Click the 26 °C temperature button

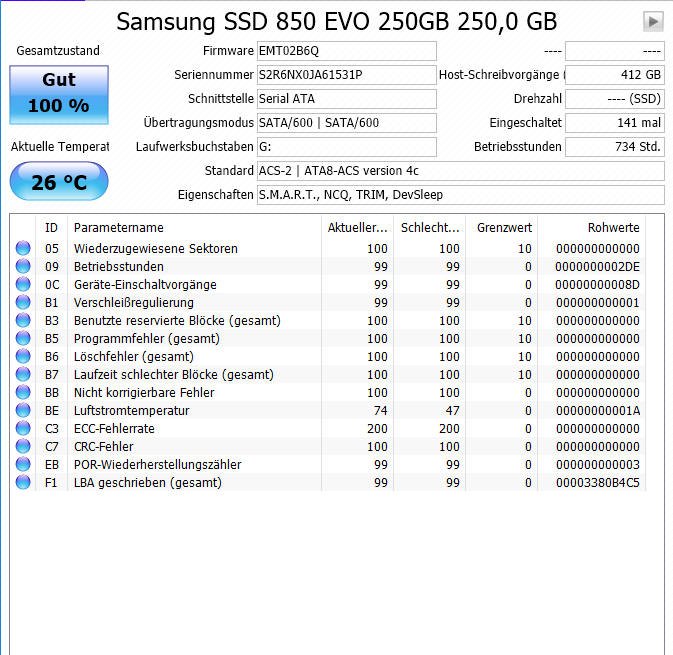59,182
